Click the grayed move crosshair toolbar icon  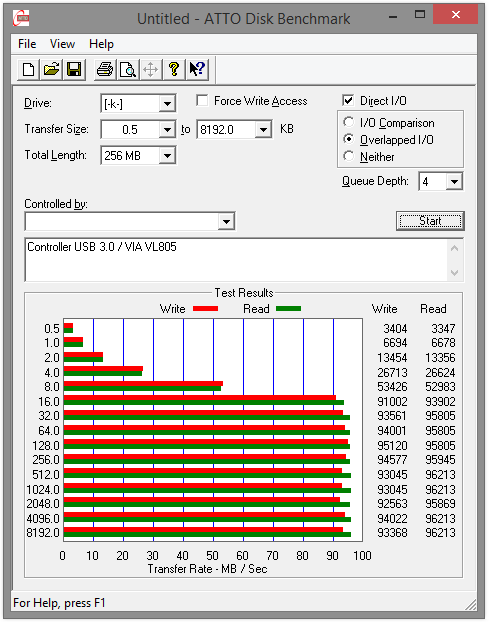[151, 70]
